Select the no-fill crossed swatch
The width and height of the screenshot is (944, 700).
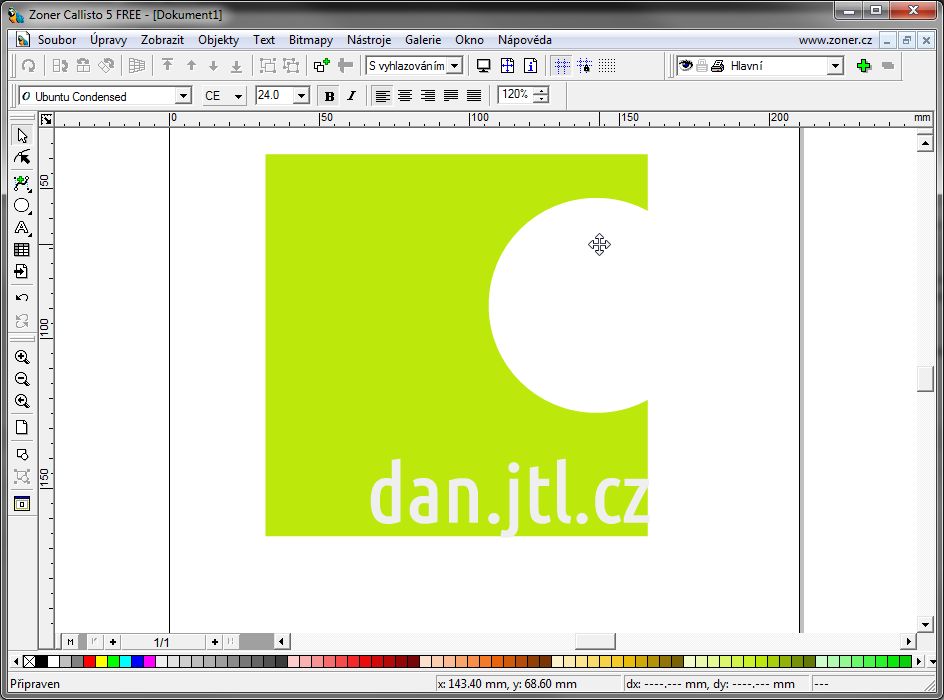point(29,661)
